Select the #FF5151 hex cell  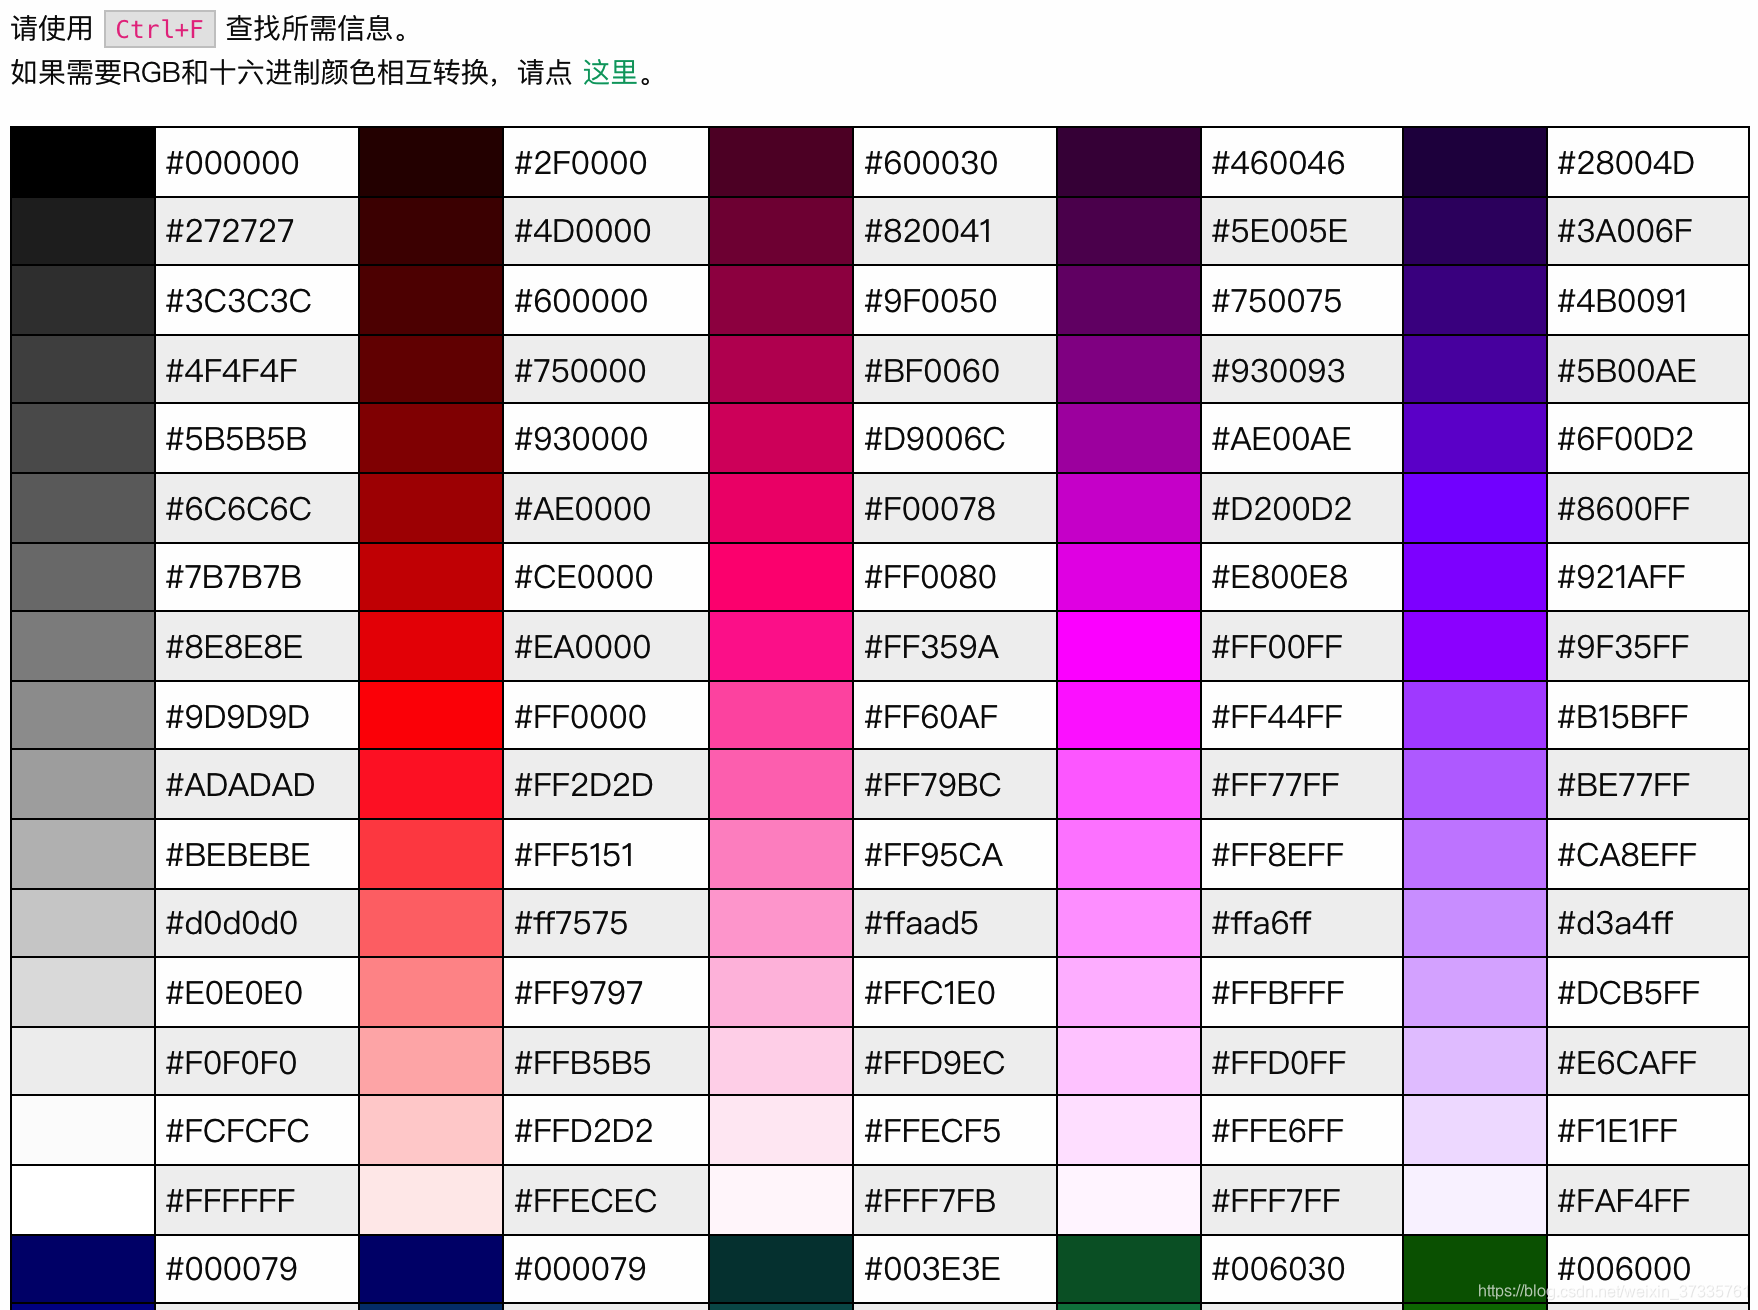(605, 854)
